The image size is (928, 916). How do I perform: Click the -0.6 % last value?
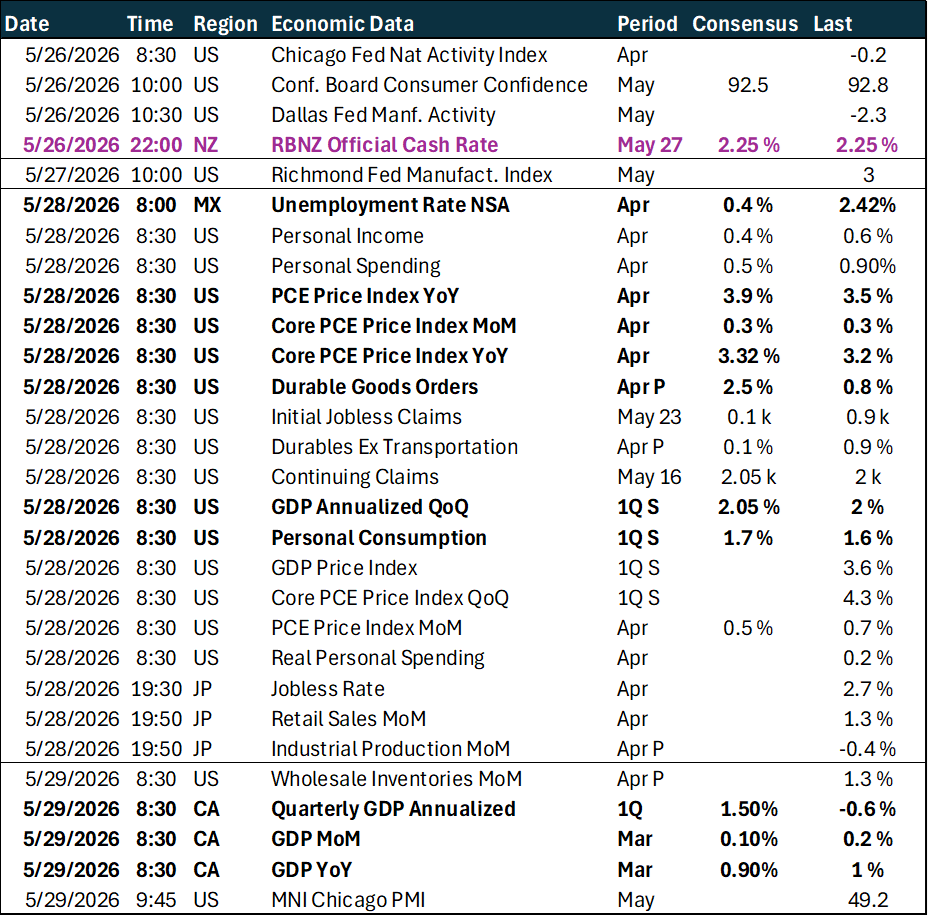[x=867, y=809]
